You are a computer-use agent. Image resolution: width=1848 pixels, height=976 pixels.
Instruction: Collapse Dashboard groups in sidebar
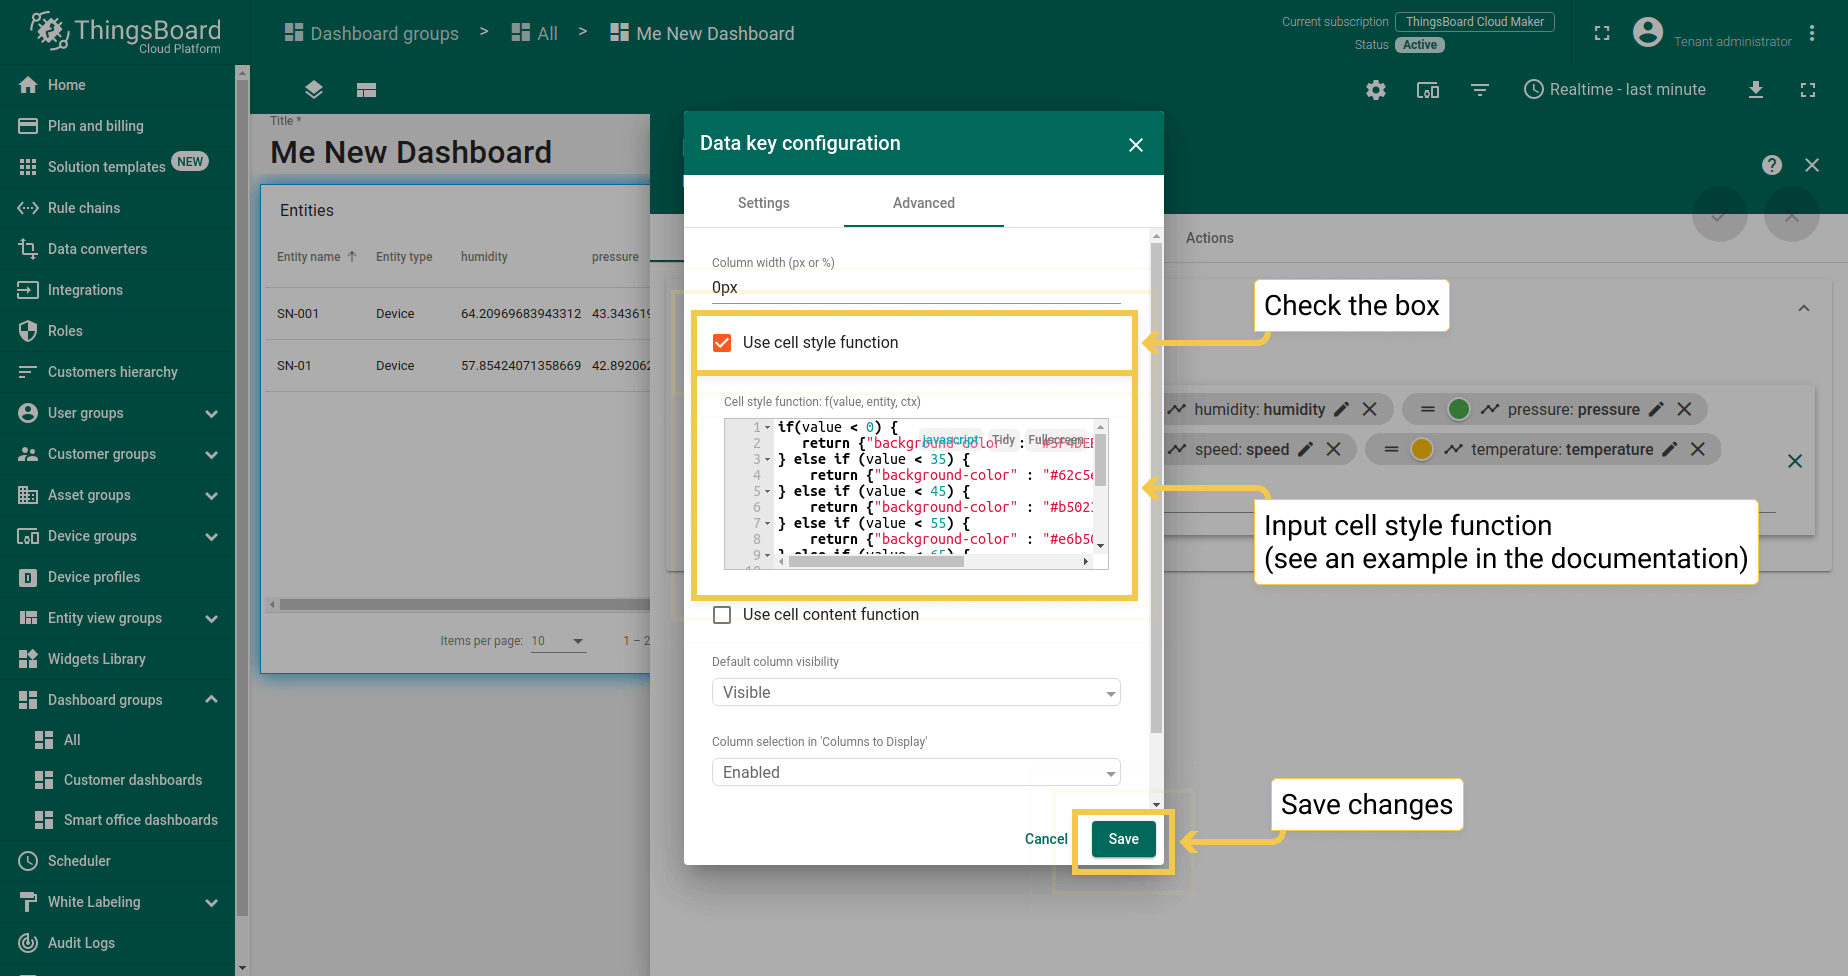click(211, 700)
